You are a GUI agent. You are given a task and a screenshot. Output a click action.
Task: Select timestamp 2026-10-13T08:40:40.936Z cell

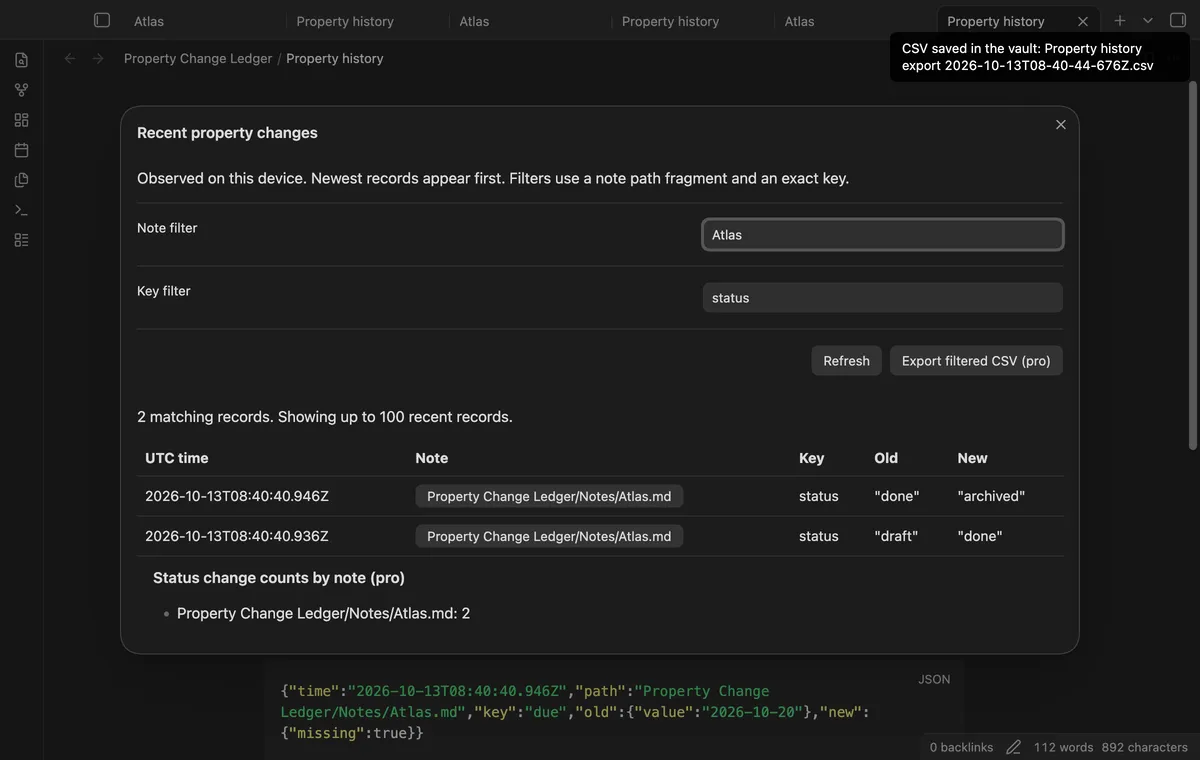pos(237,536)
